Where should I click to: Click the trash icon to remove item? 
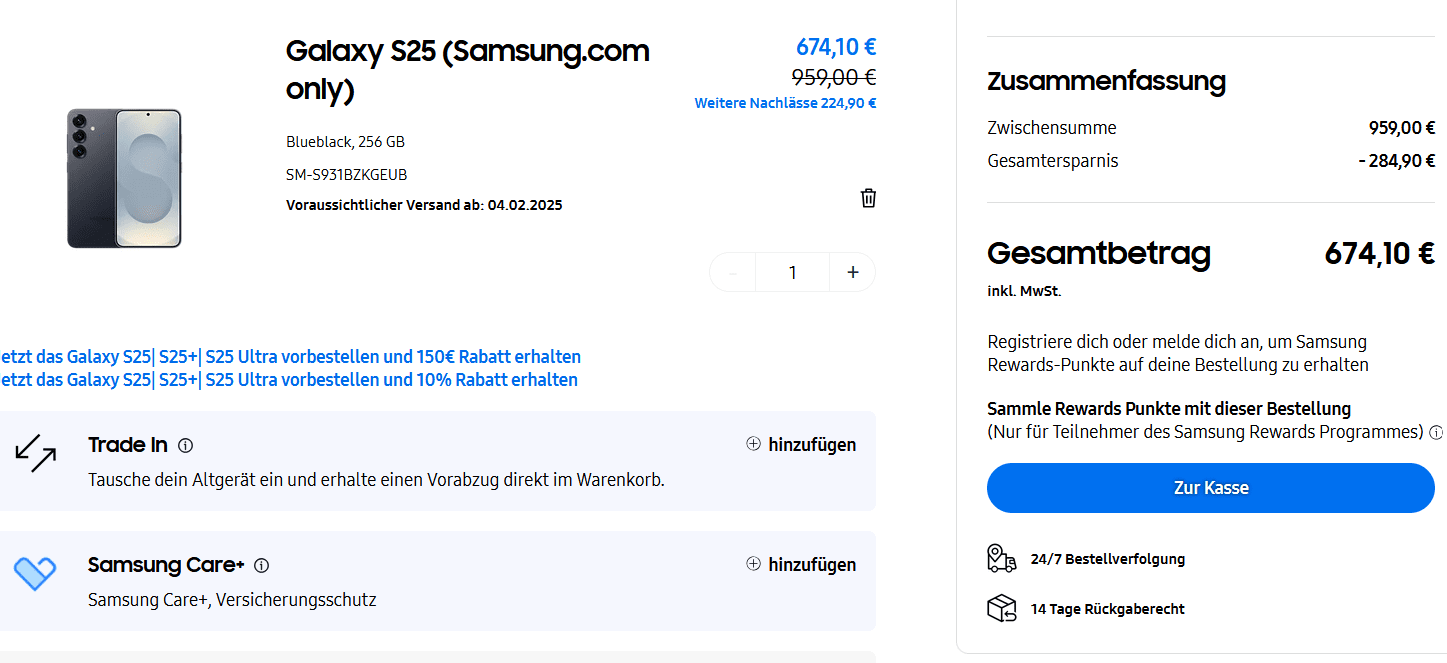(868, 198)
